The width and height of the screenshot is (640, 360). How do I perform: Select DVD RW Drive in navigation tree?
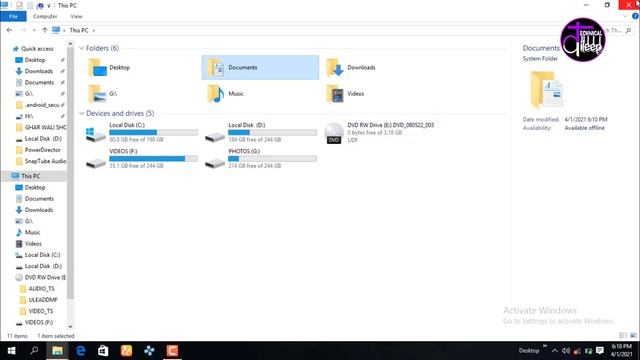click(x=41, y=277)
